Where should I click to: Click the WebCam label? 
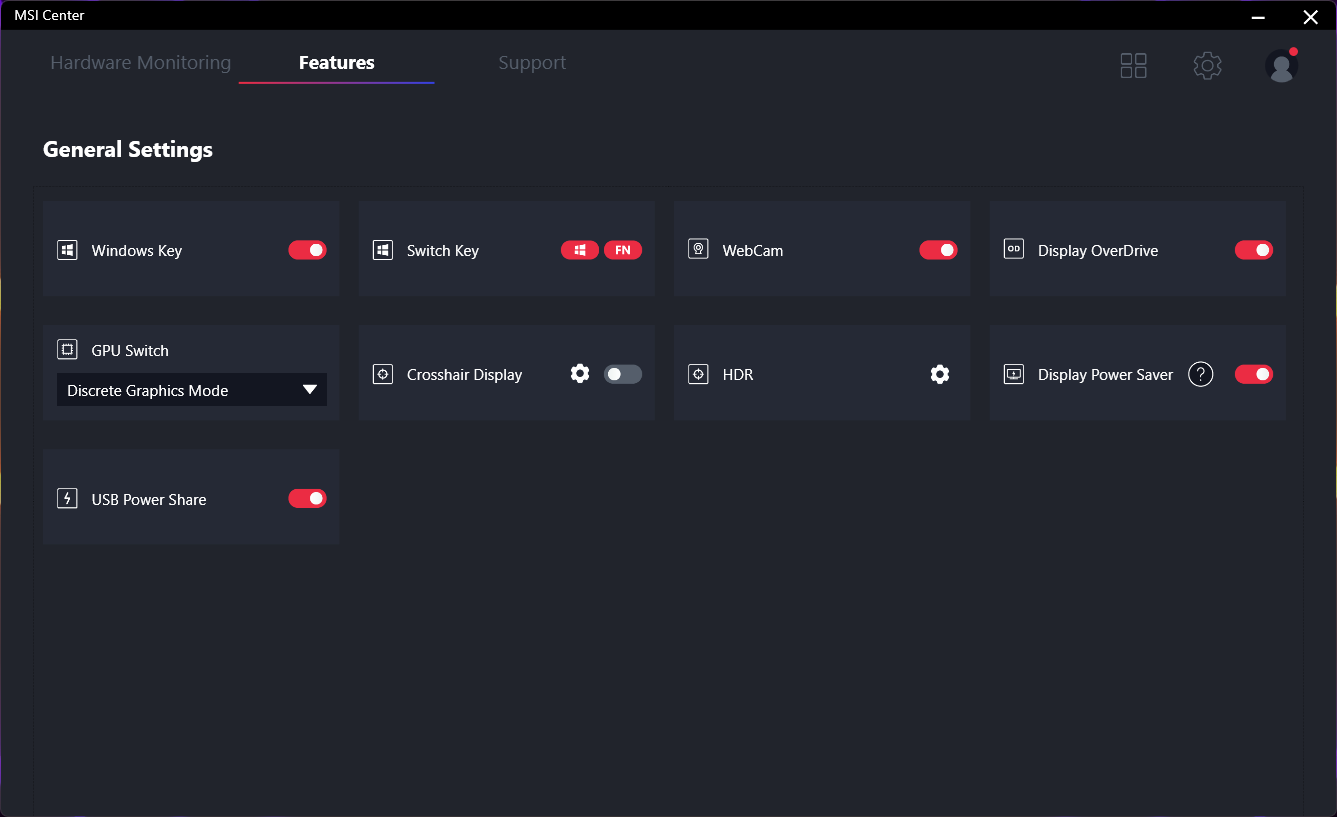click(x=753, y=251)
